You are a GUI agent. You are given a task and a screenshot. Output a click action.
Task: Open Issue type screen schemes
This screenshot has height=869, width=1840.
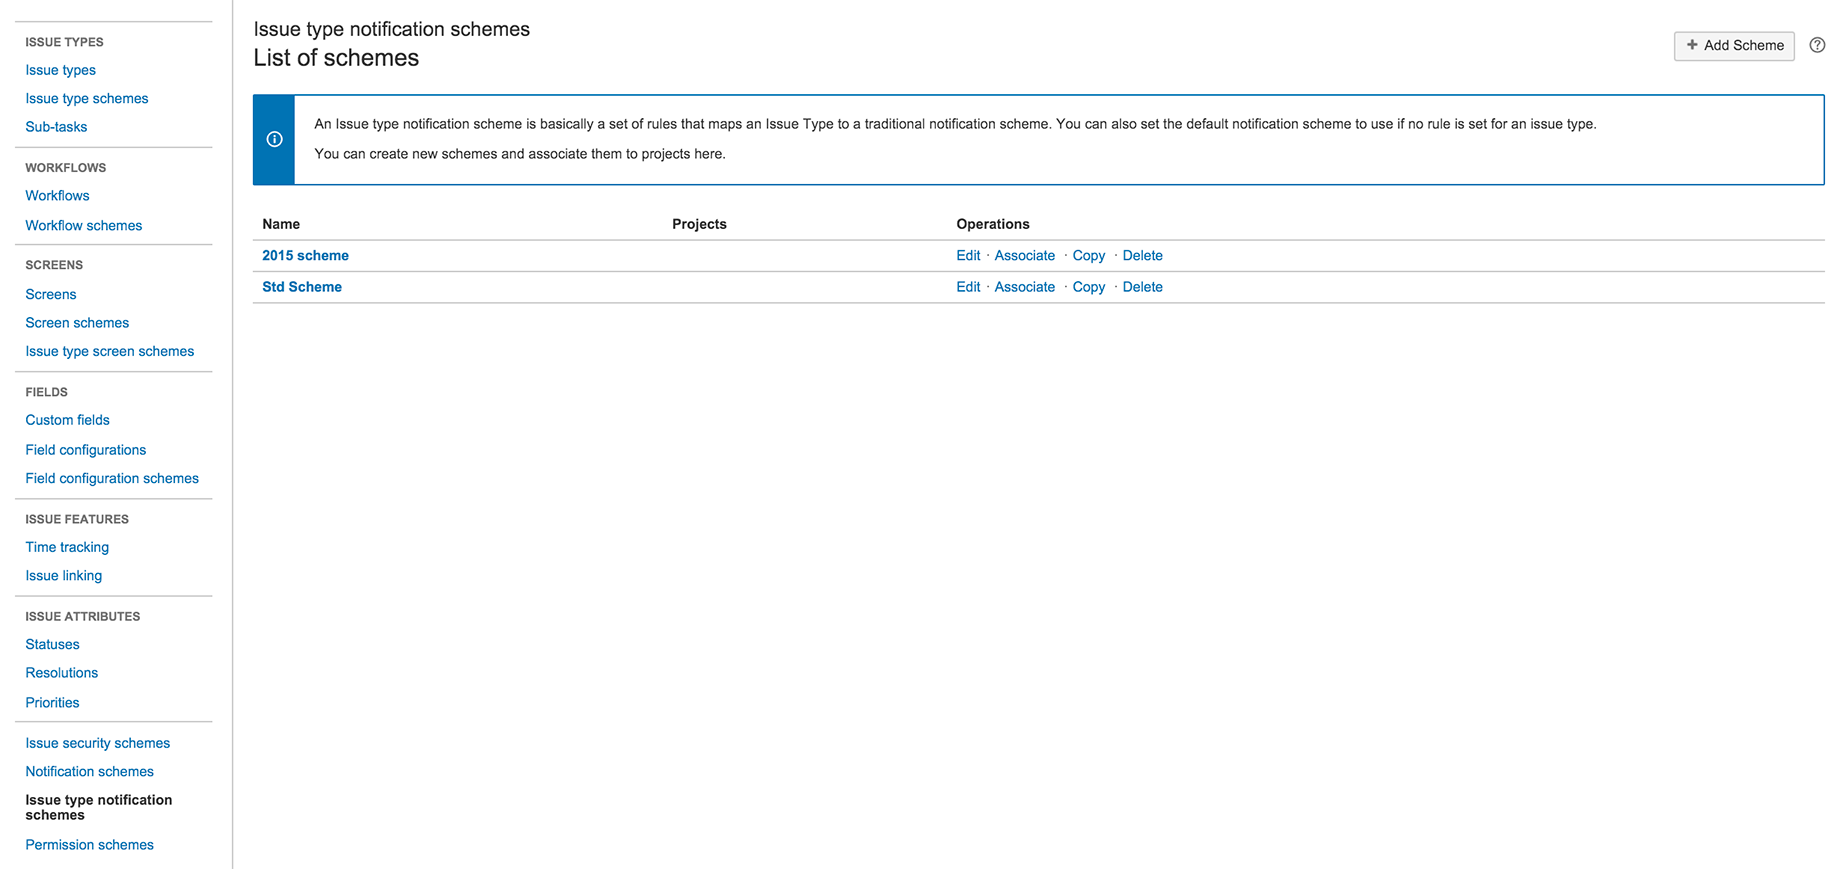click(109, 351)
